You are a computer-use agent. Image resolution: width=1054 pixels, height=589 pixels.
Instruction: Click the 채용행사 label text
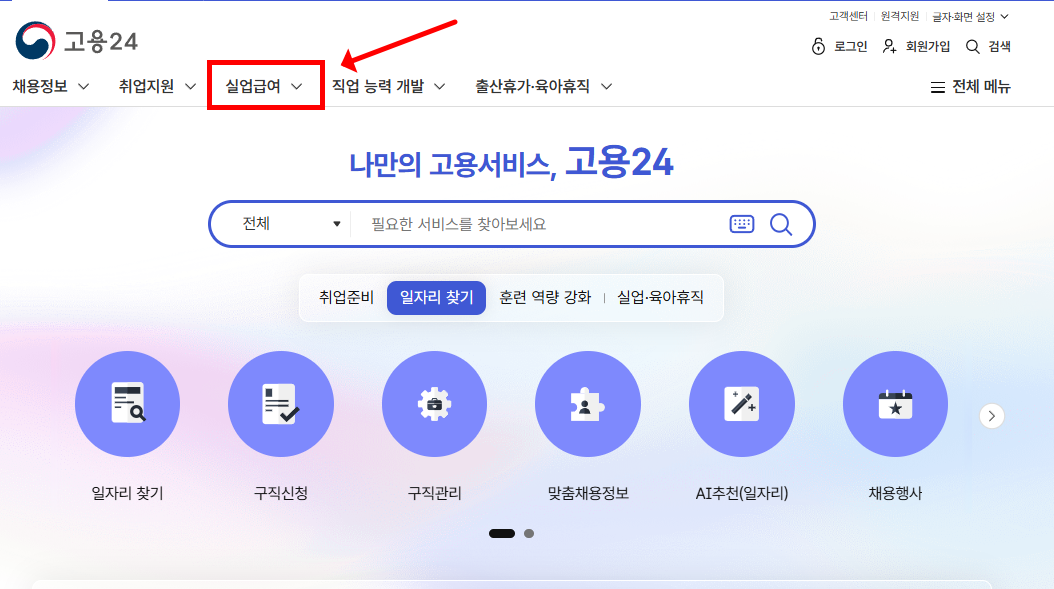[895, 494]
